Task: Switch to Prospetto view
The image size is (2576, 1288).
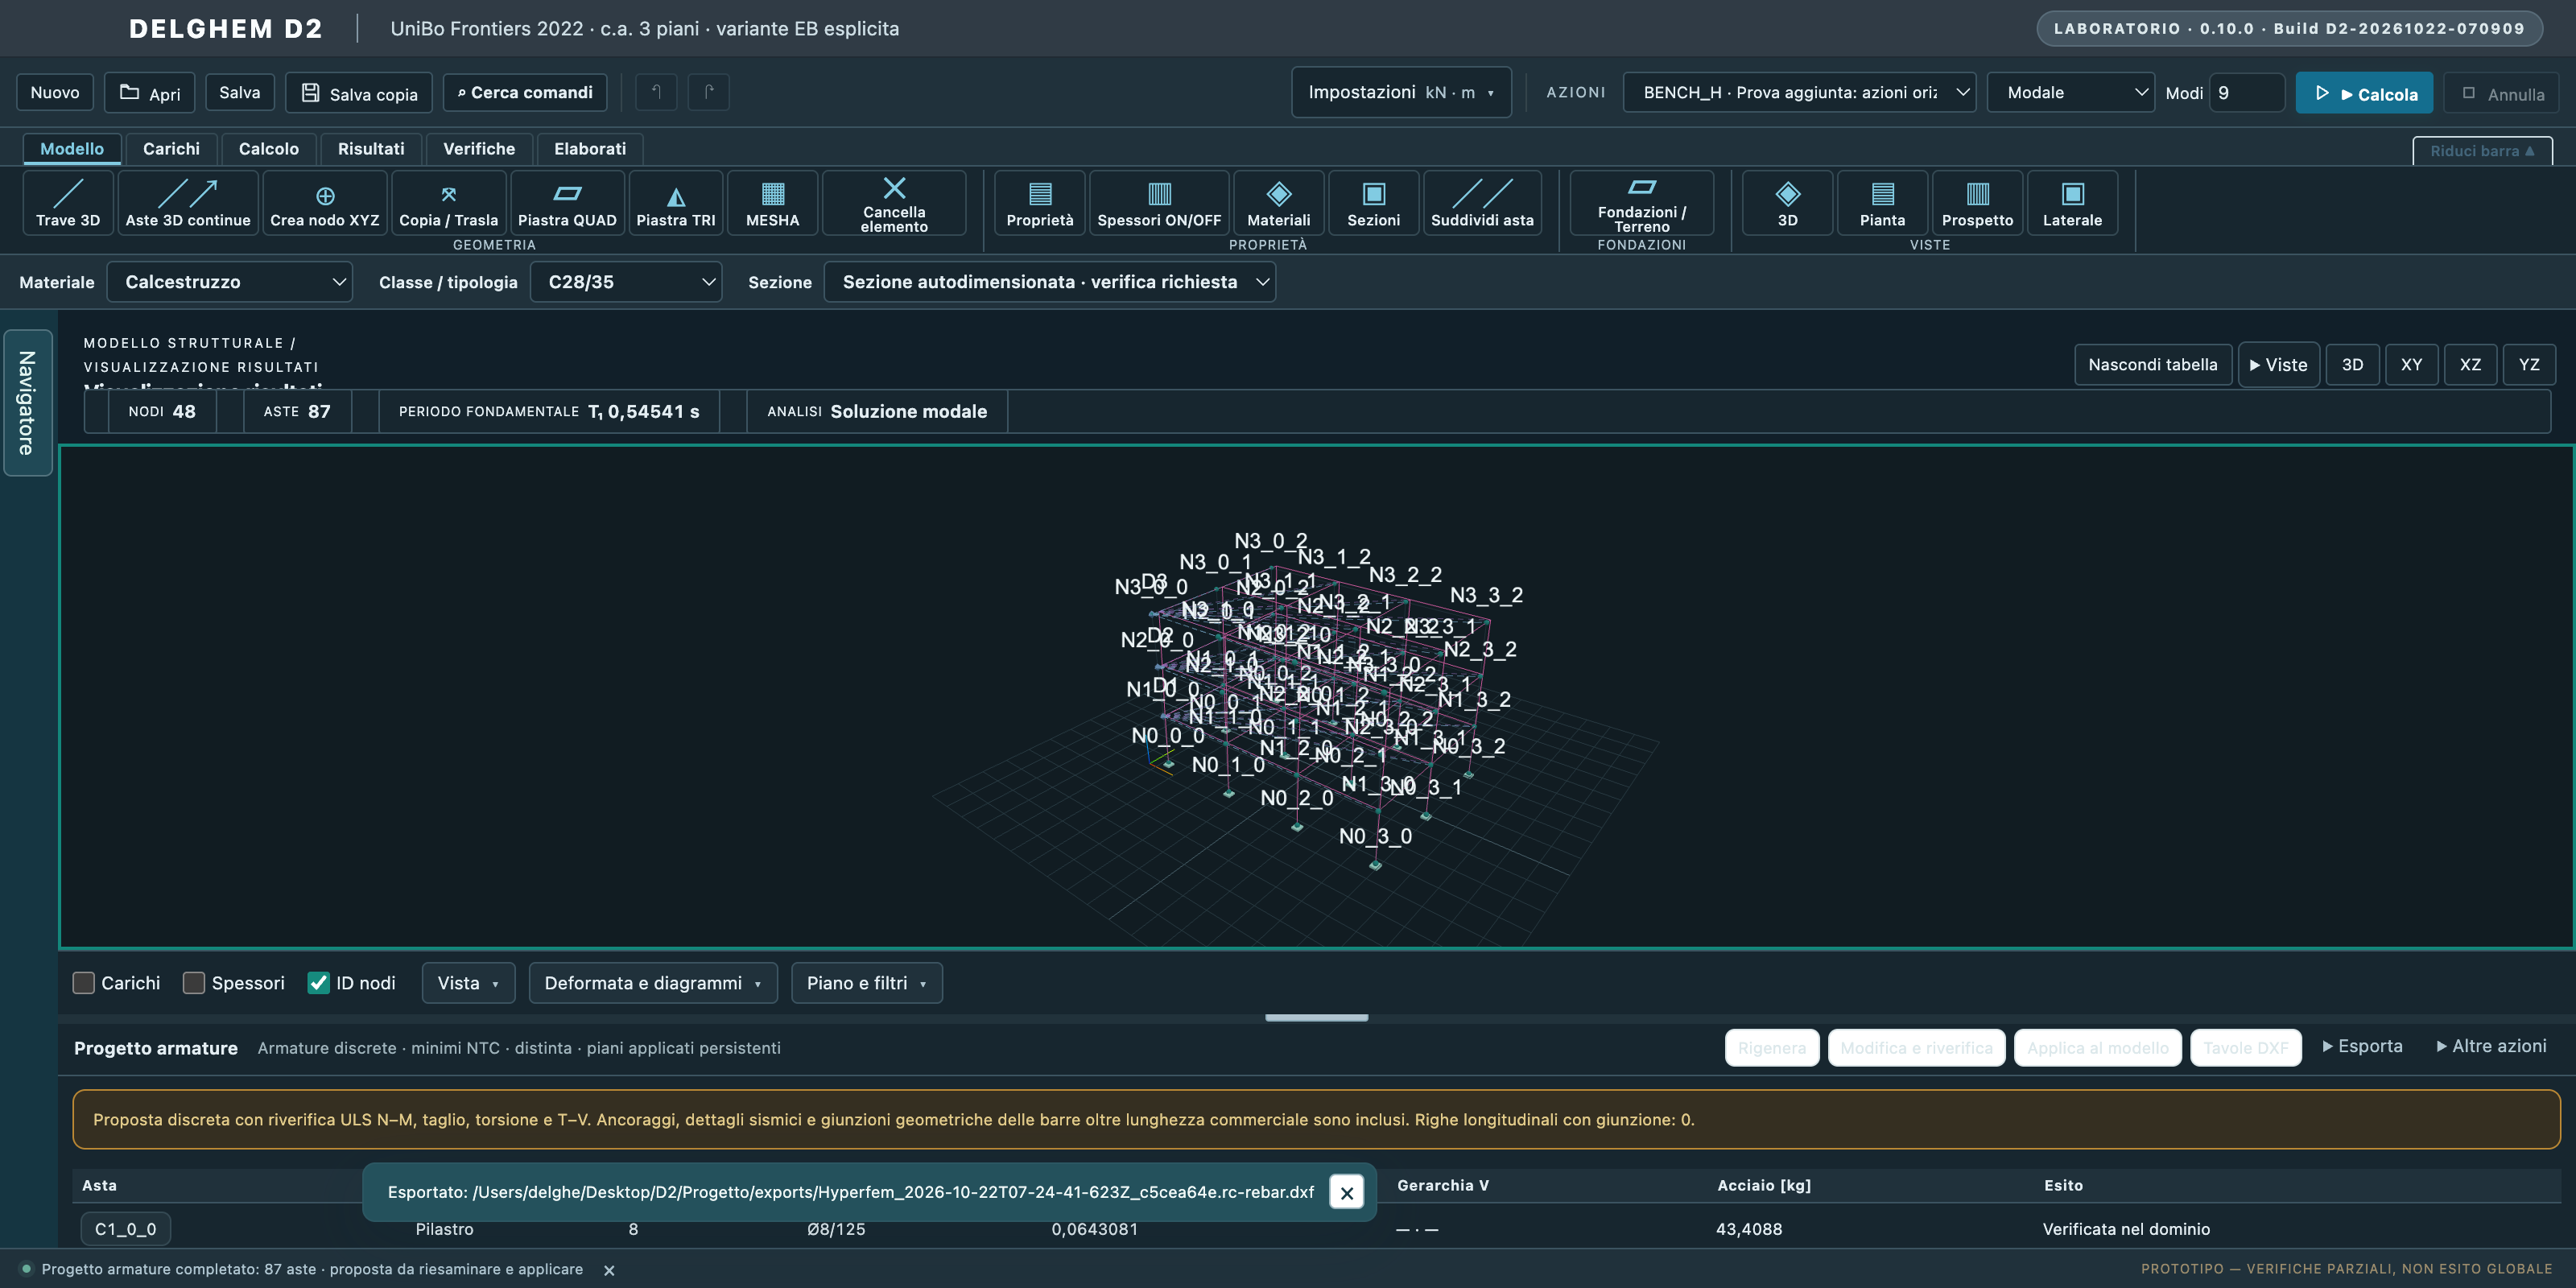Action: pos(1977,203)
